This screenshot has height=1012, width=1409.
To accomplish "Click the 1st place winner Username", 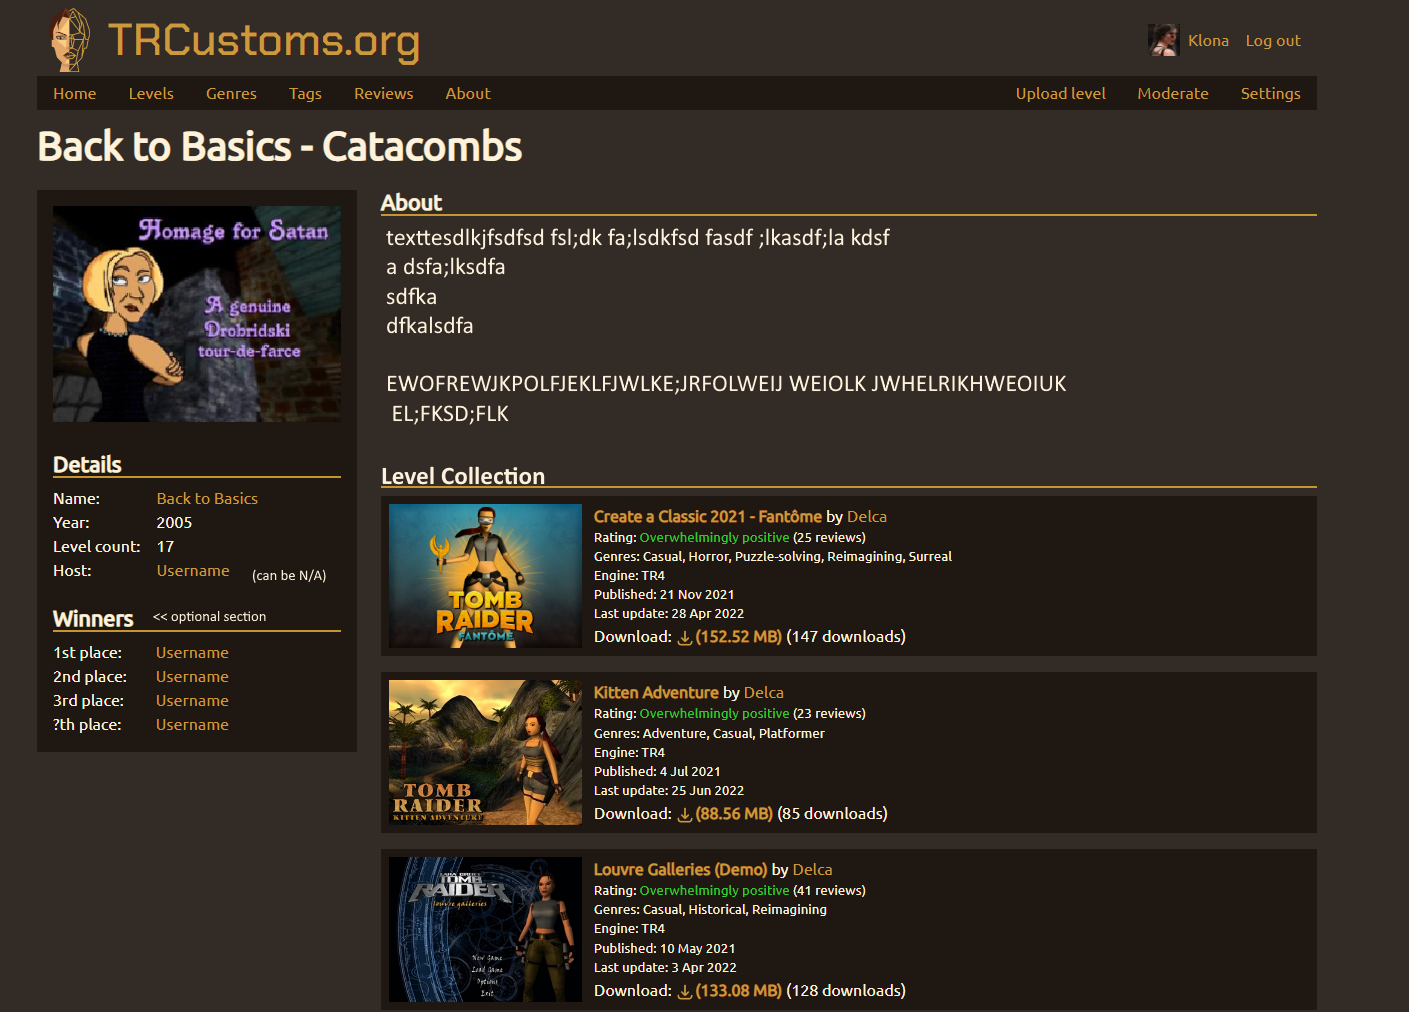I will [x=192, y=652].
